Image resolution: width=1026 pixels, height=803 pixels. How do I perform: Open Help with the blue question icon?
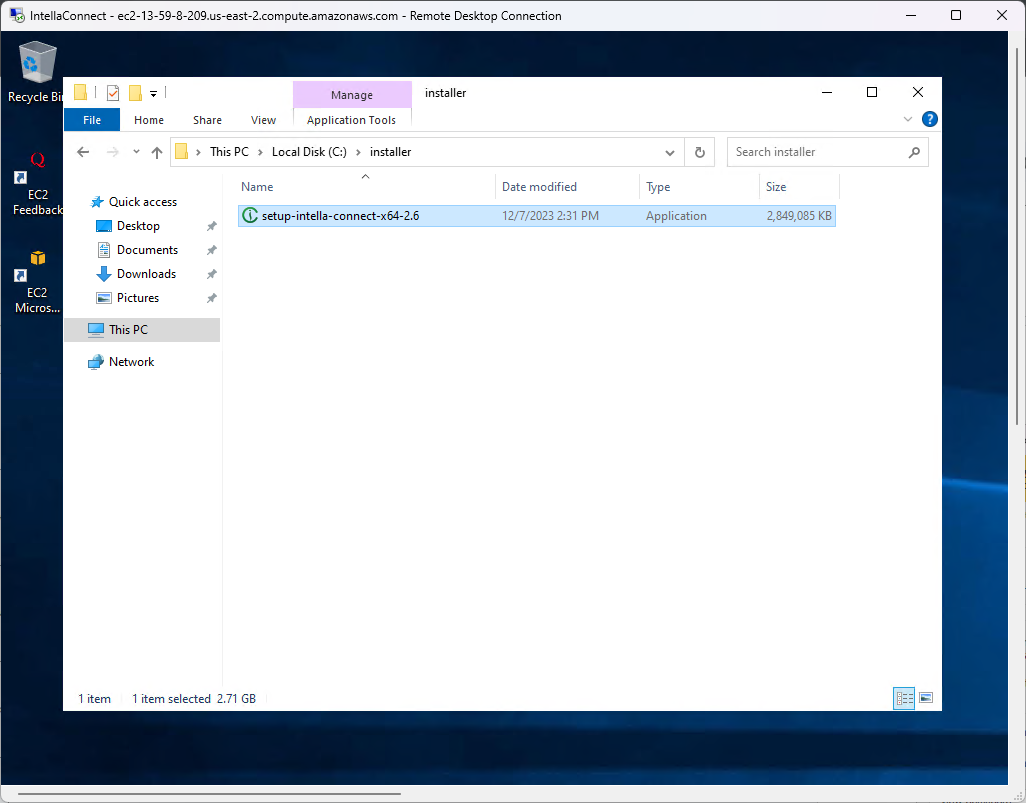[929, 119]
